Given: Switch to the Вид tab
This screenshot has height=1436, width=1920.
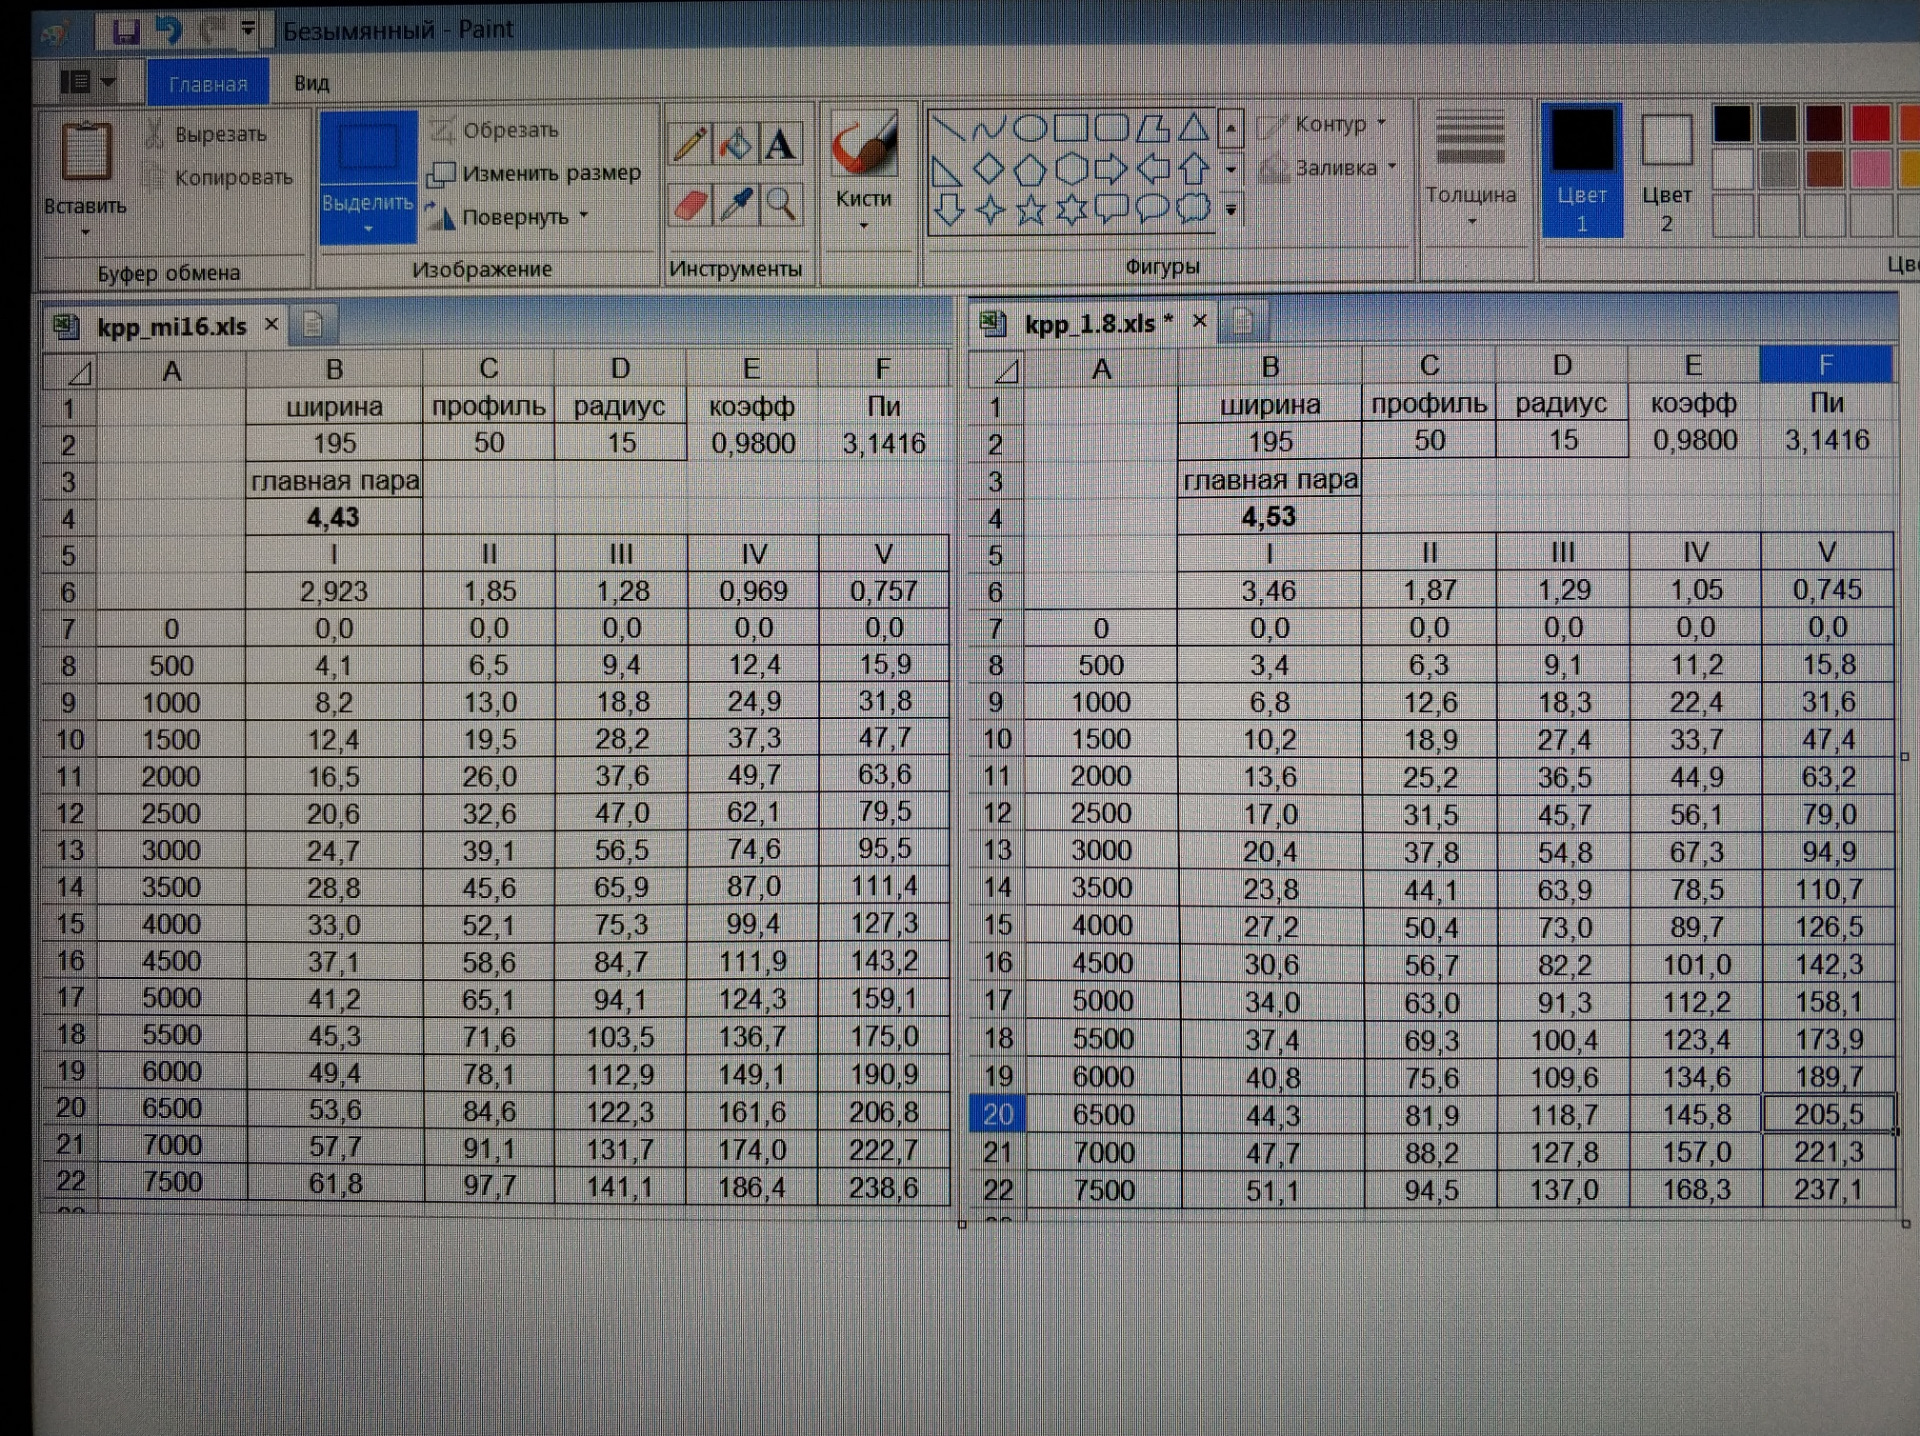Looking at the screenshot, I should pos(311,83).
